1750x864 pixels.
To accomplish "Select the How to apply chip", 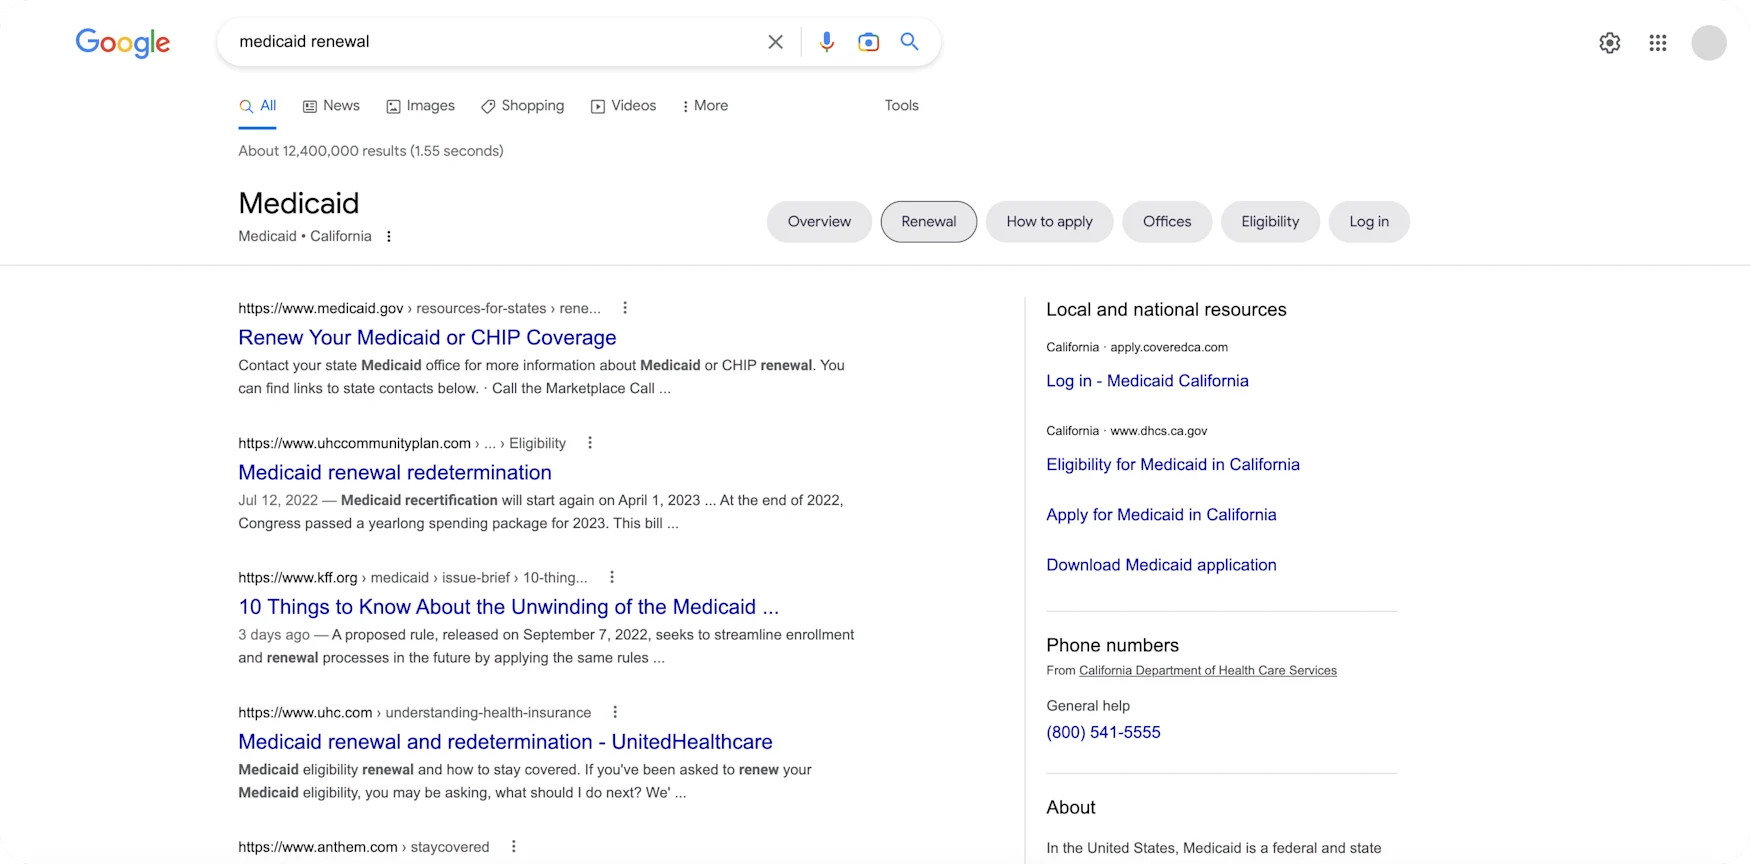I will point(1049,222).
